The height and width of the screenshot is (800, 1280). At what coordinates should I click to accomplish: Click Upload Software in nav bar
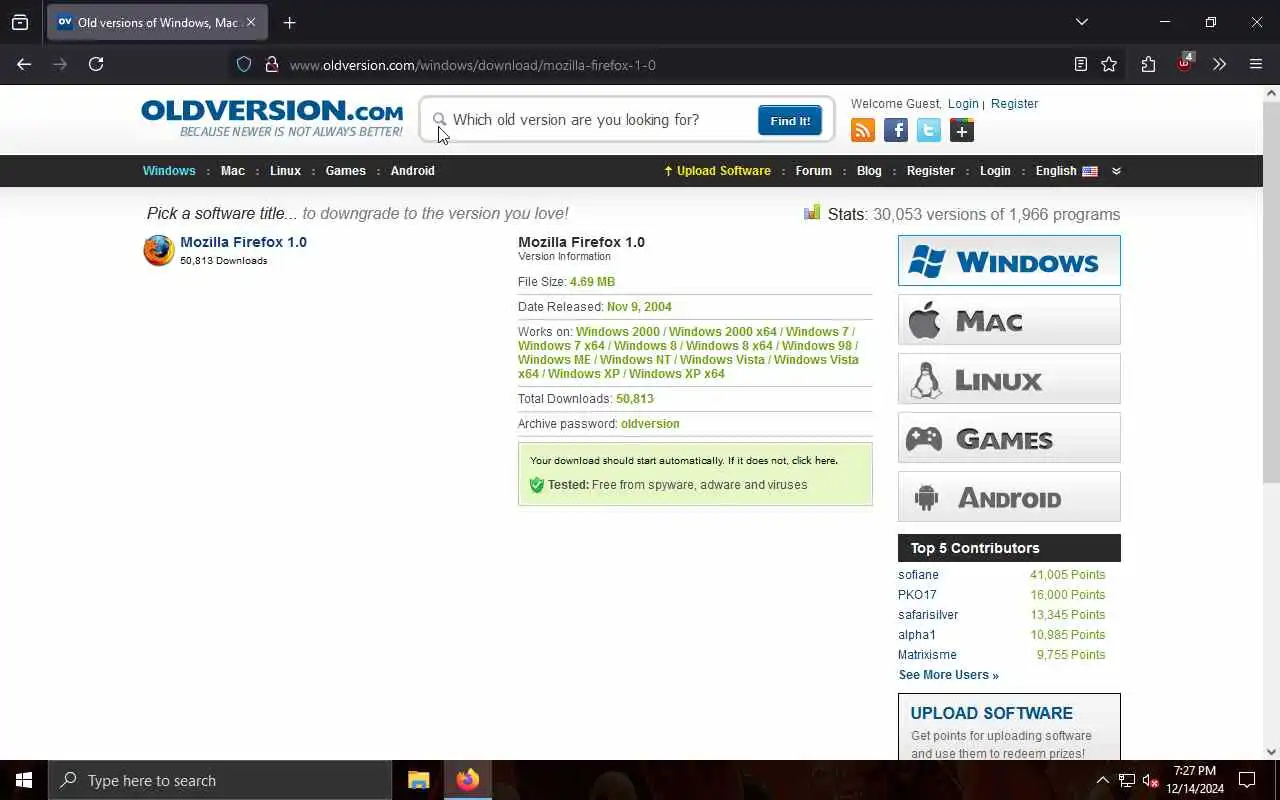[717, 171]
